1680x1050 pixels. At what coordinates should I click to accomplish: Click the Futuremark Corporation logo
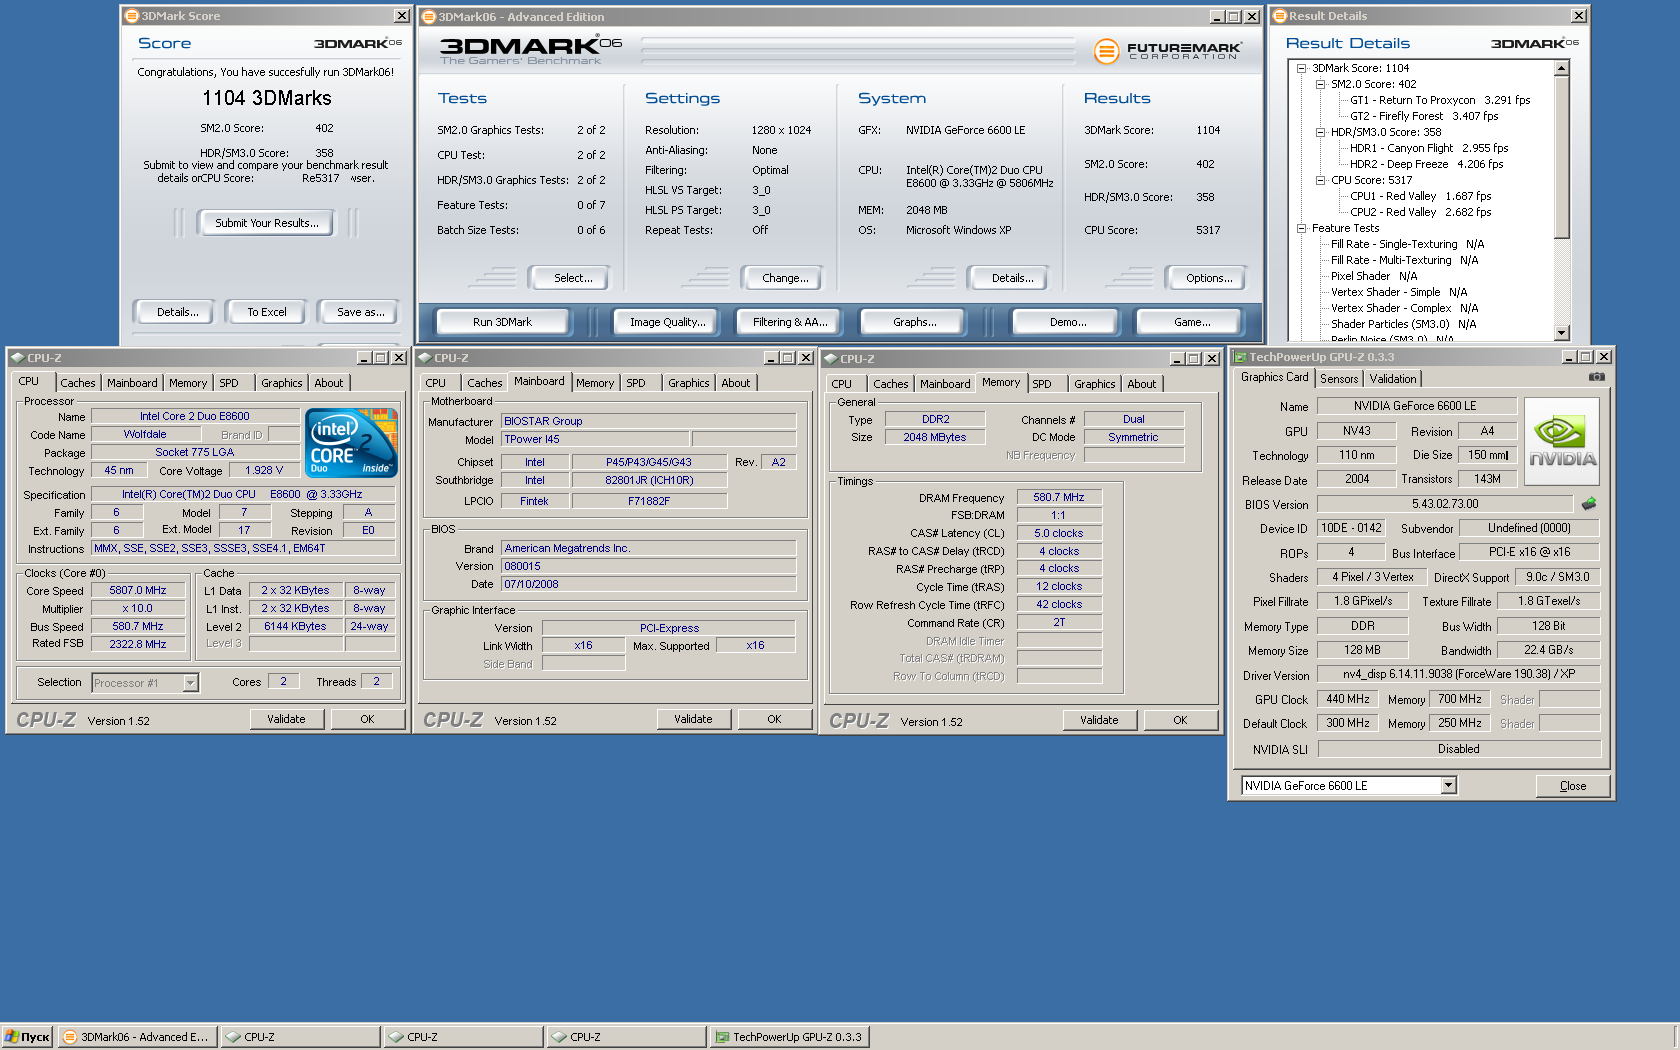(x=1167, y=50)
